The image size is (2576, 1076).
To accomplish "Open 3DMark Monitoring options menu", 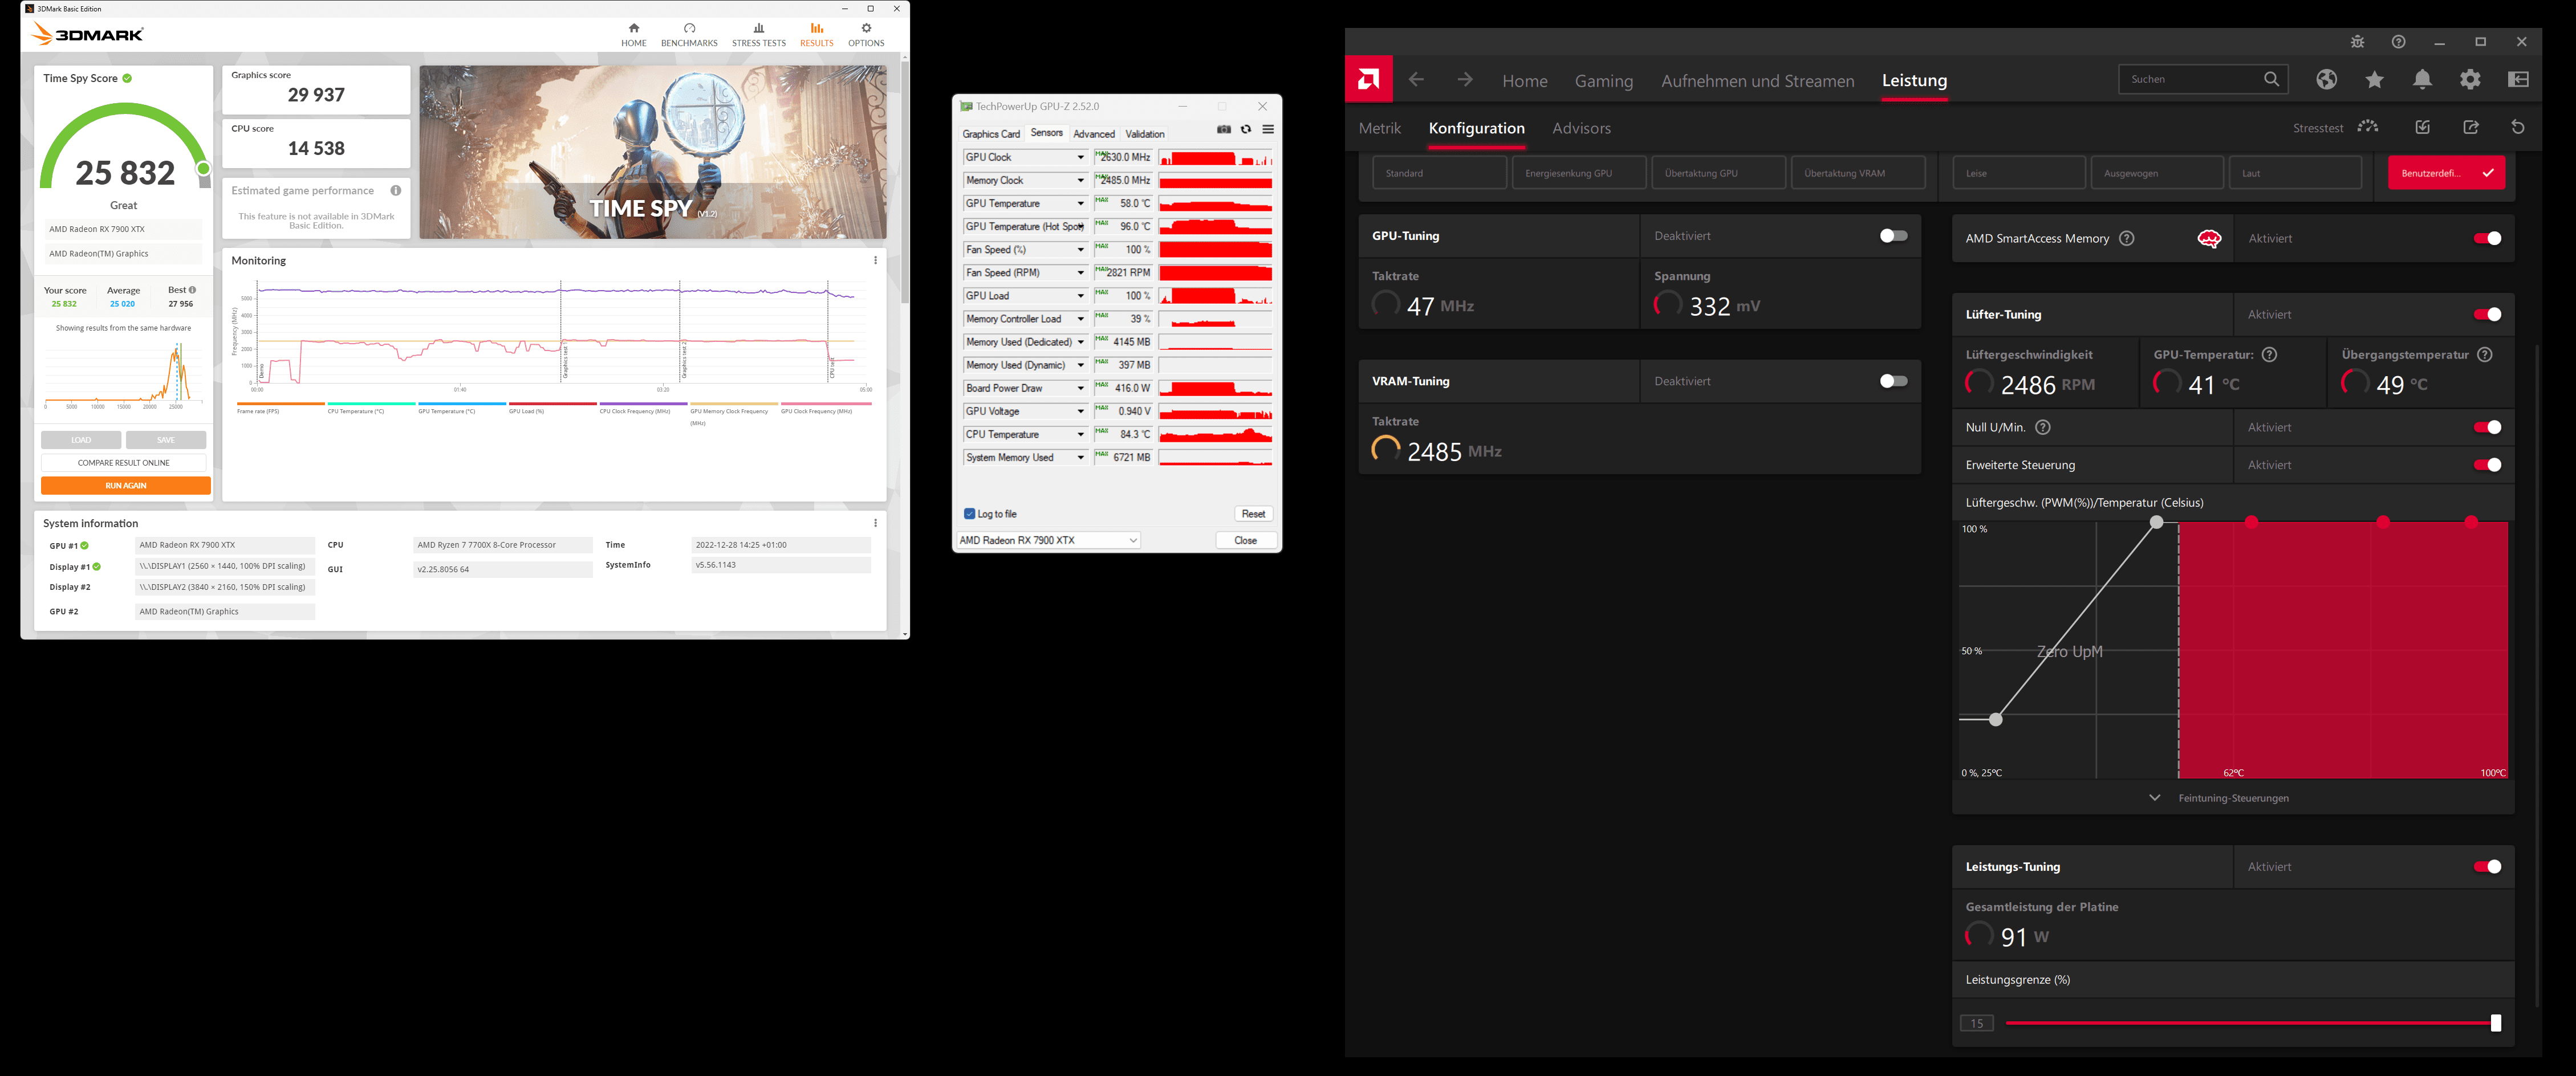I will pos(875,261).
